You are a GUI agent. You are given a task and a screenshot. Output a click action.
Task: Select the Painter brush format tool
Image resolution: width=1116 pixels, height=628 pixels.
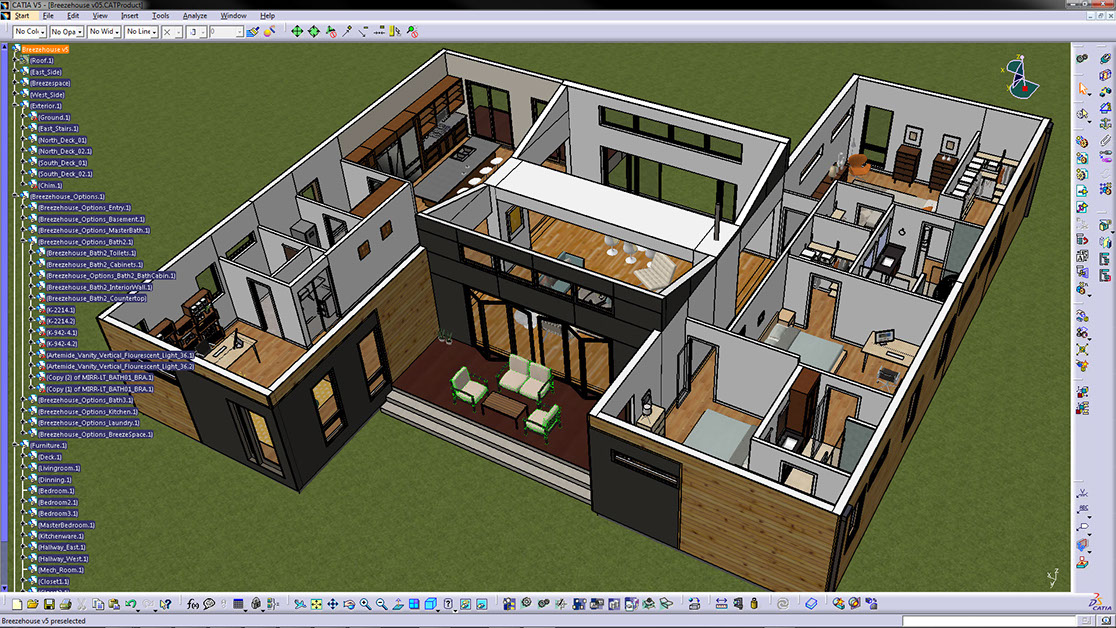click(x=253, y=32)
